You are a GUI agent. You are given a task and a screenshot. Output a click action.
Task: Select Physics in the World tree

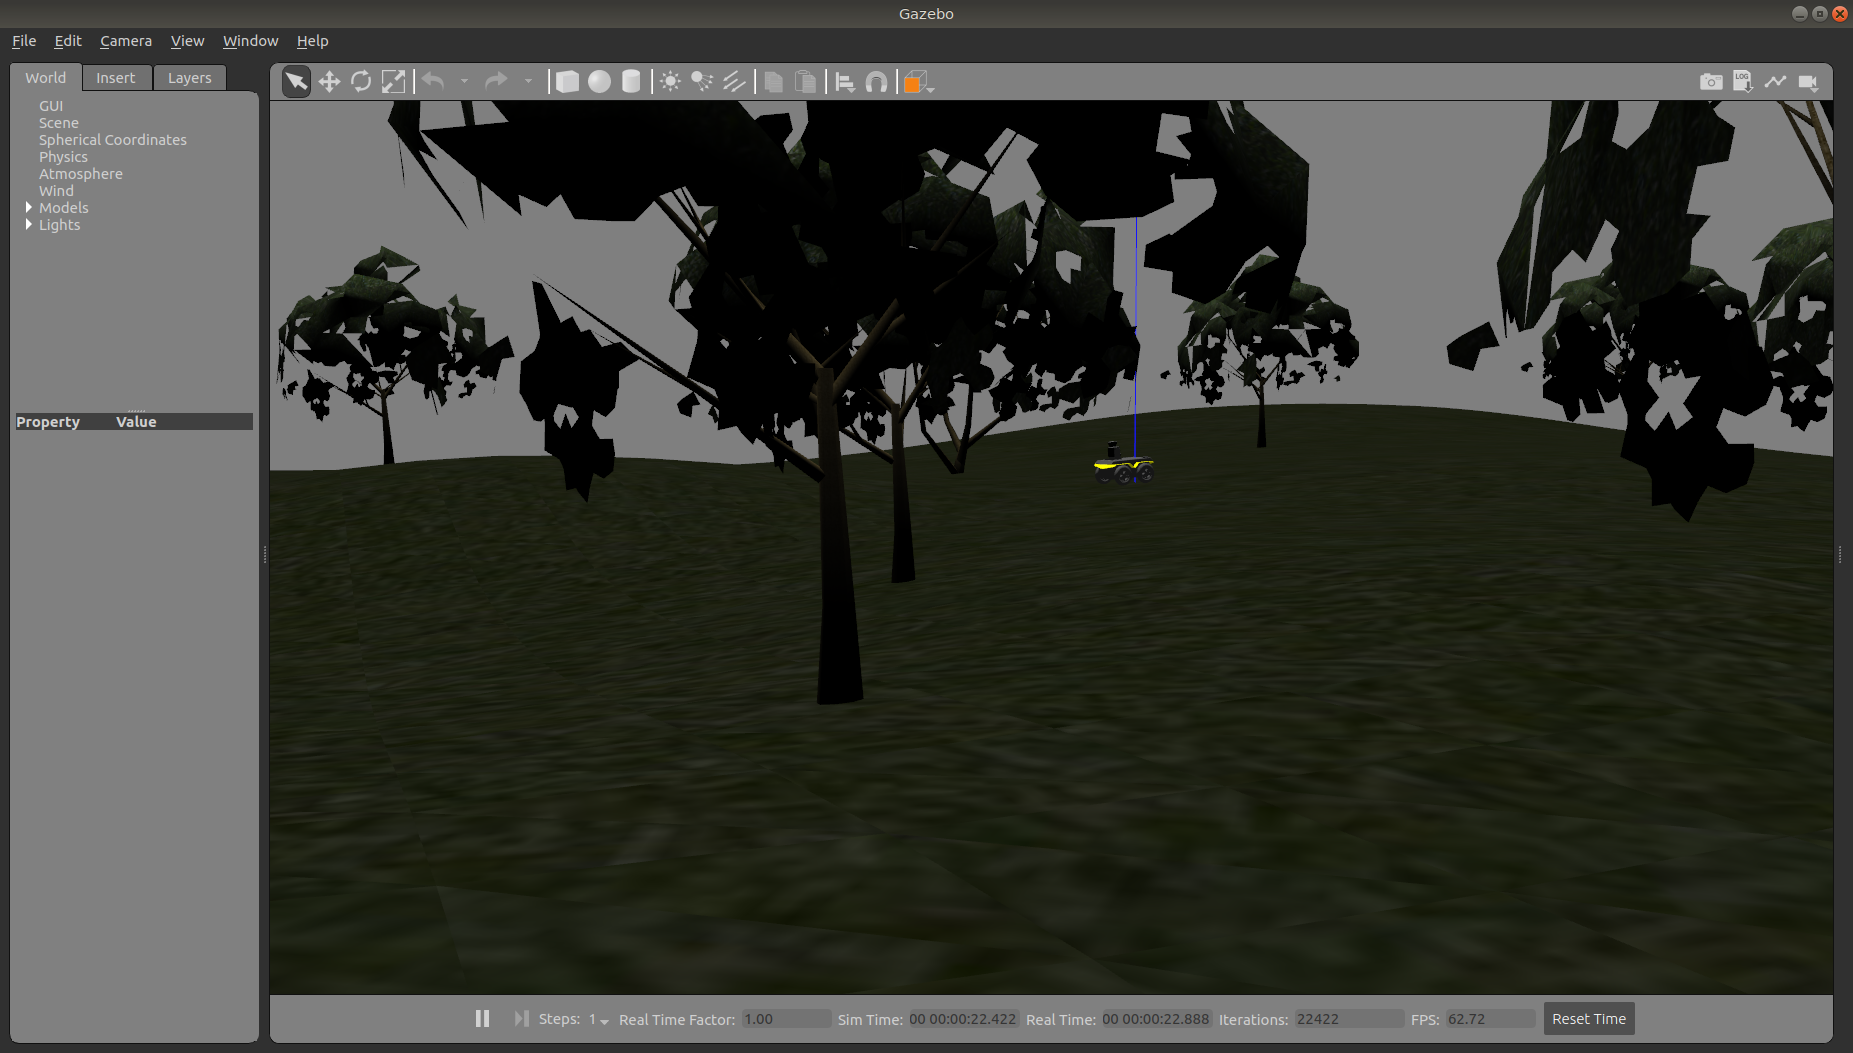click(x=63, y=157)
